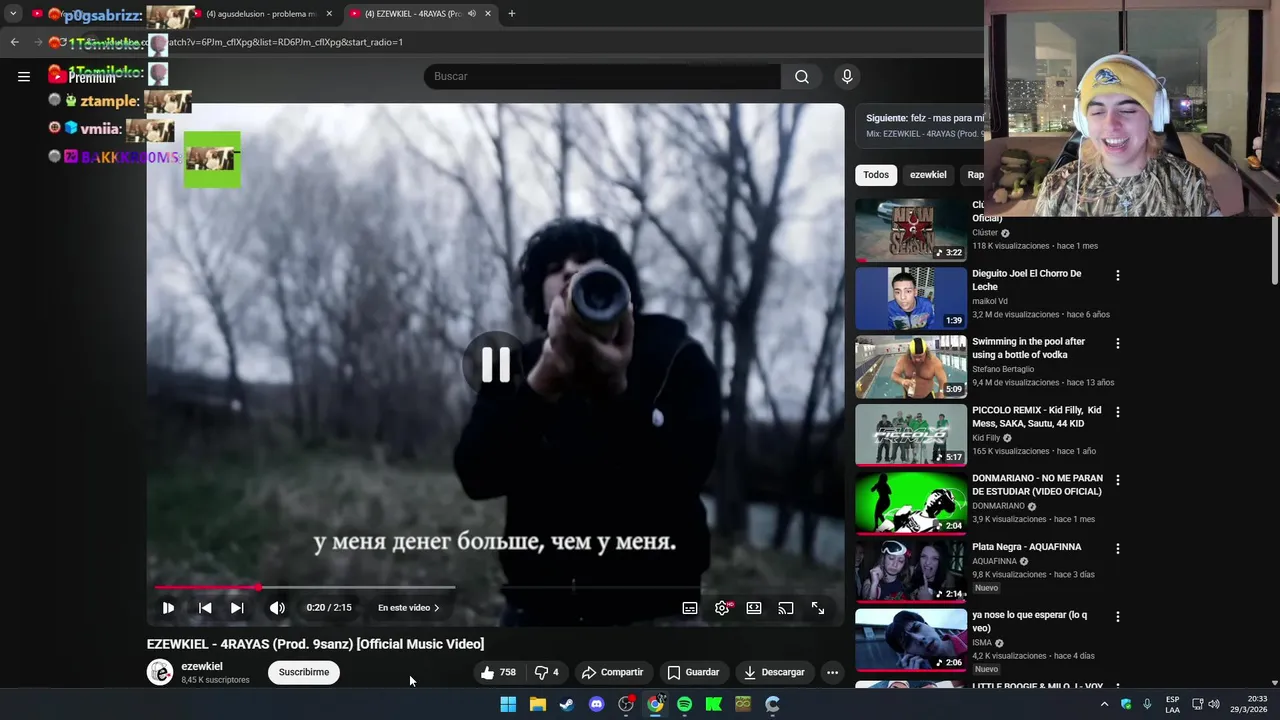Start voice search with the microphone
The width and height of the screenshot is (1280, 720).
click(847, 76)
